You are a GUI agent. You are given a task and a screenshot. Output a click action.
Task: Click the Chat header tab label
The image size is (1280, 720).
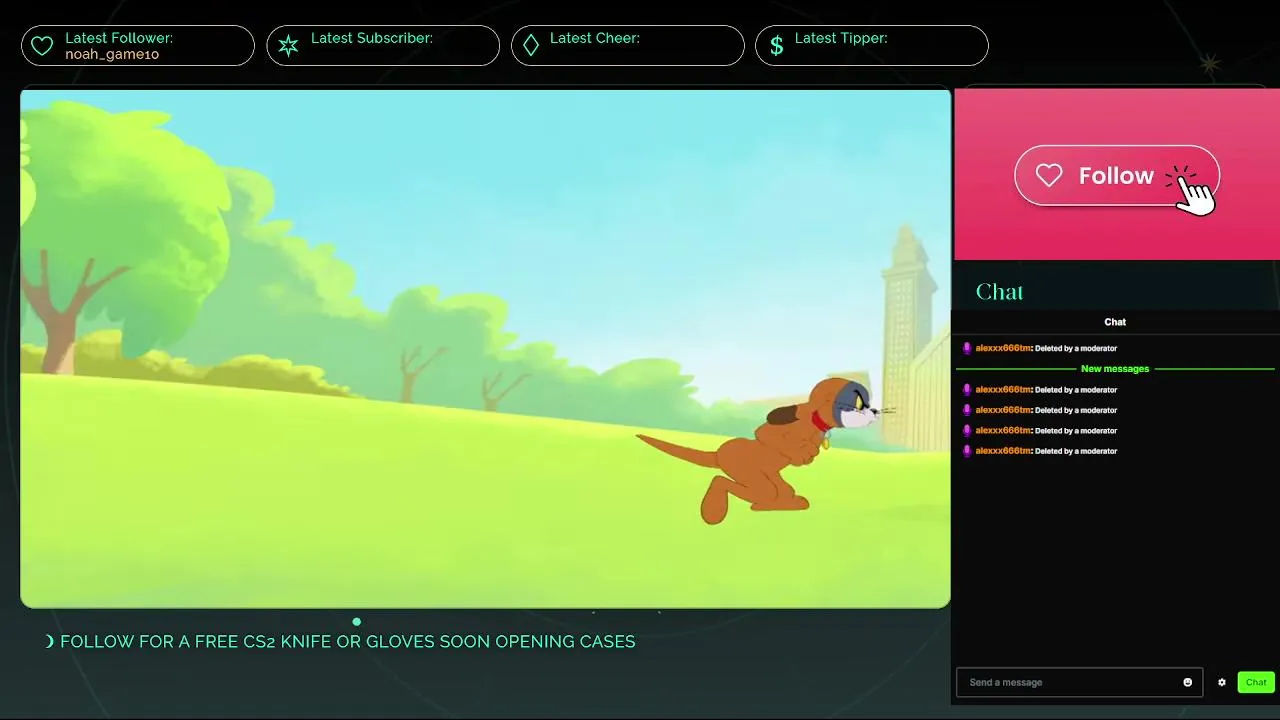tap(1115, 322)
